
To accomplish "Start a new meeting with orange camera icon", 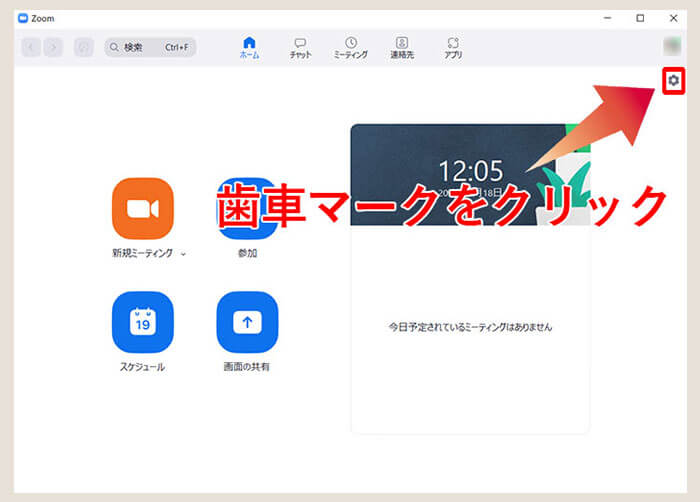I will (x=143, y=208).
